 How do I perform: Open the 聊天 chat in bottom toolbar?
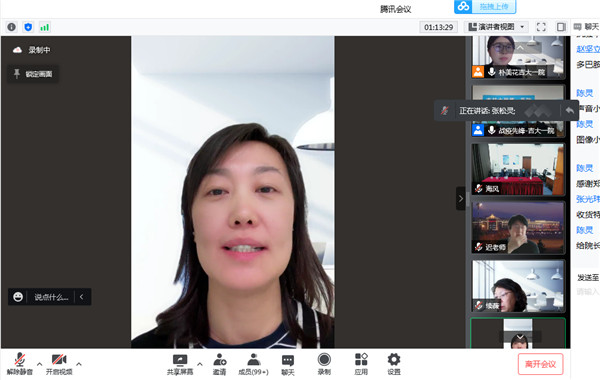click(x=287, y=364)
